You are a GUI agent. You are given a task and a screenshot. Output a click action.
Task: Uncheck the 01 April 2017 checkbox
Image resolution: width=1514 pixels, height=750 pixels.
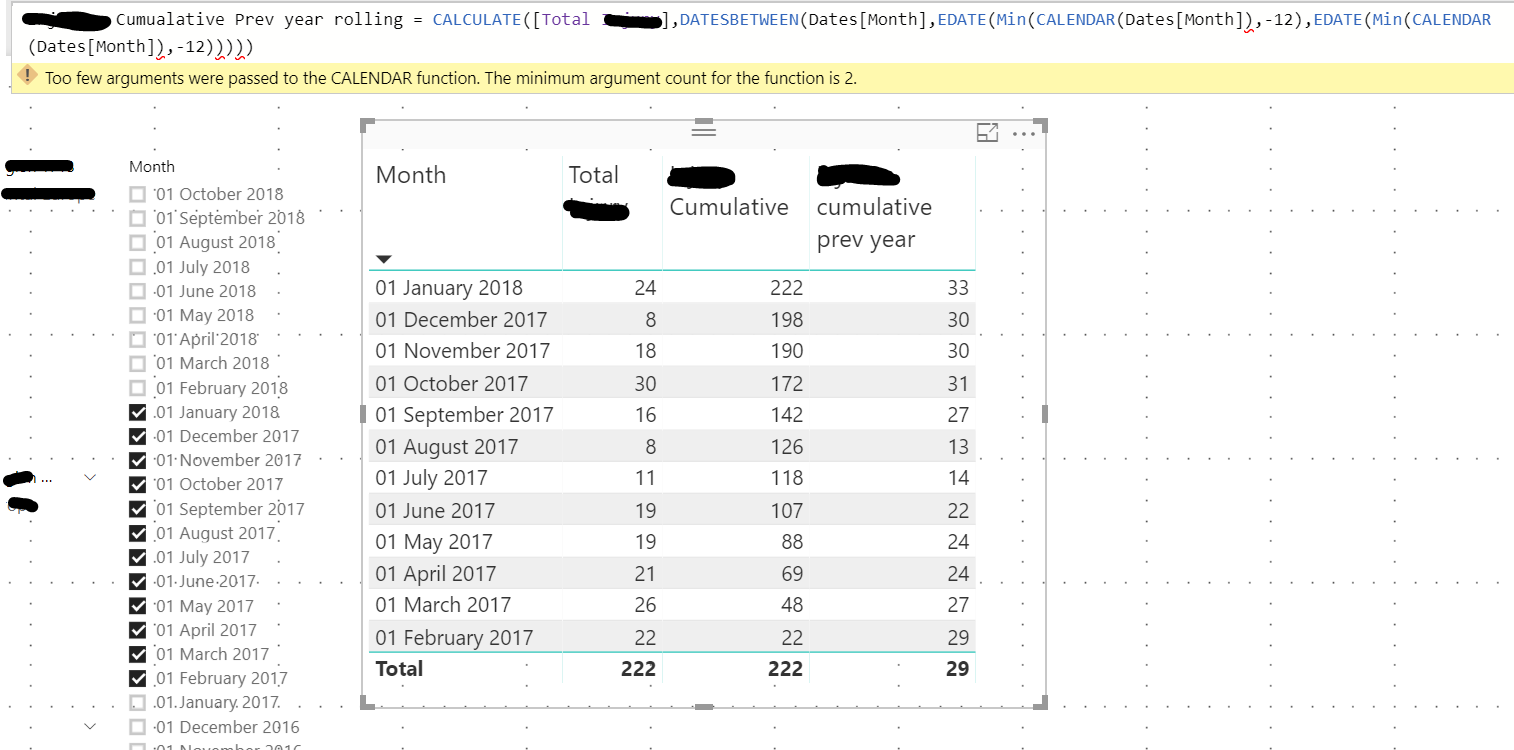[x=138, y=630]
